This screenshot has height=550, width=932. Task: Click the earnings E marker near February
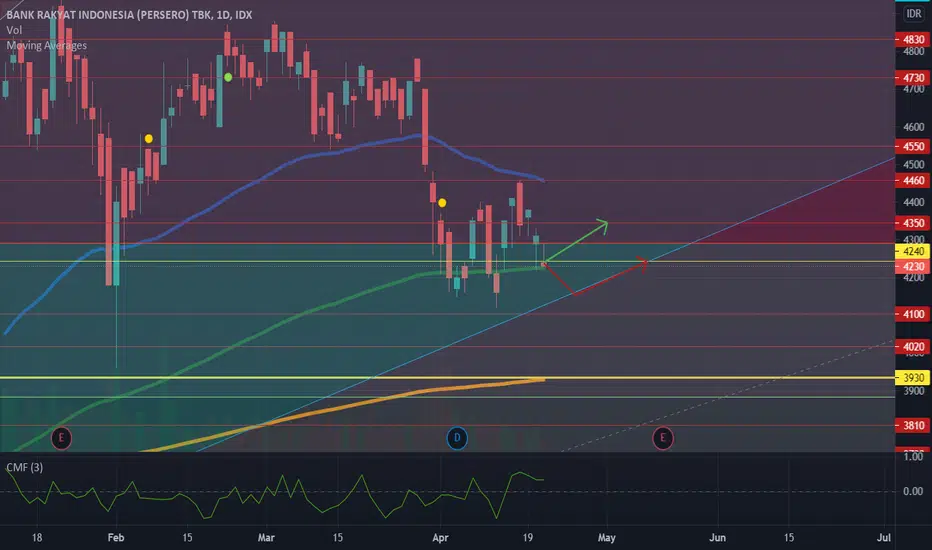point(61,438)
